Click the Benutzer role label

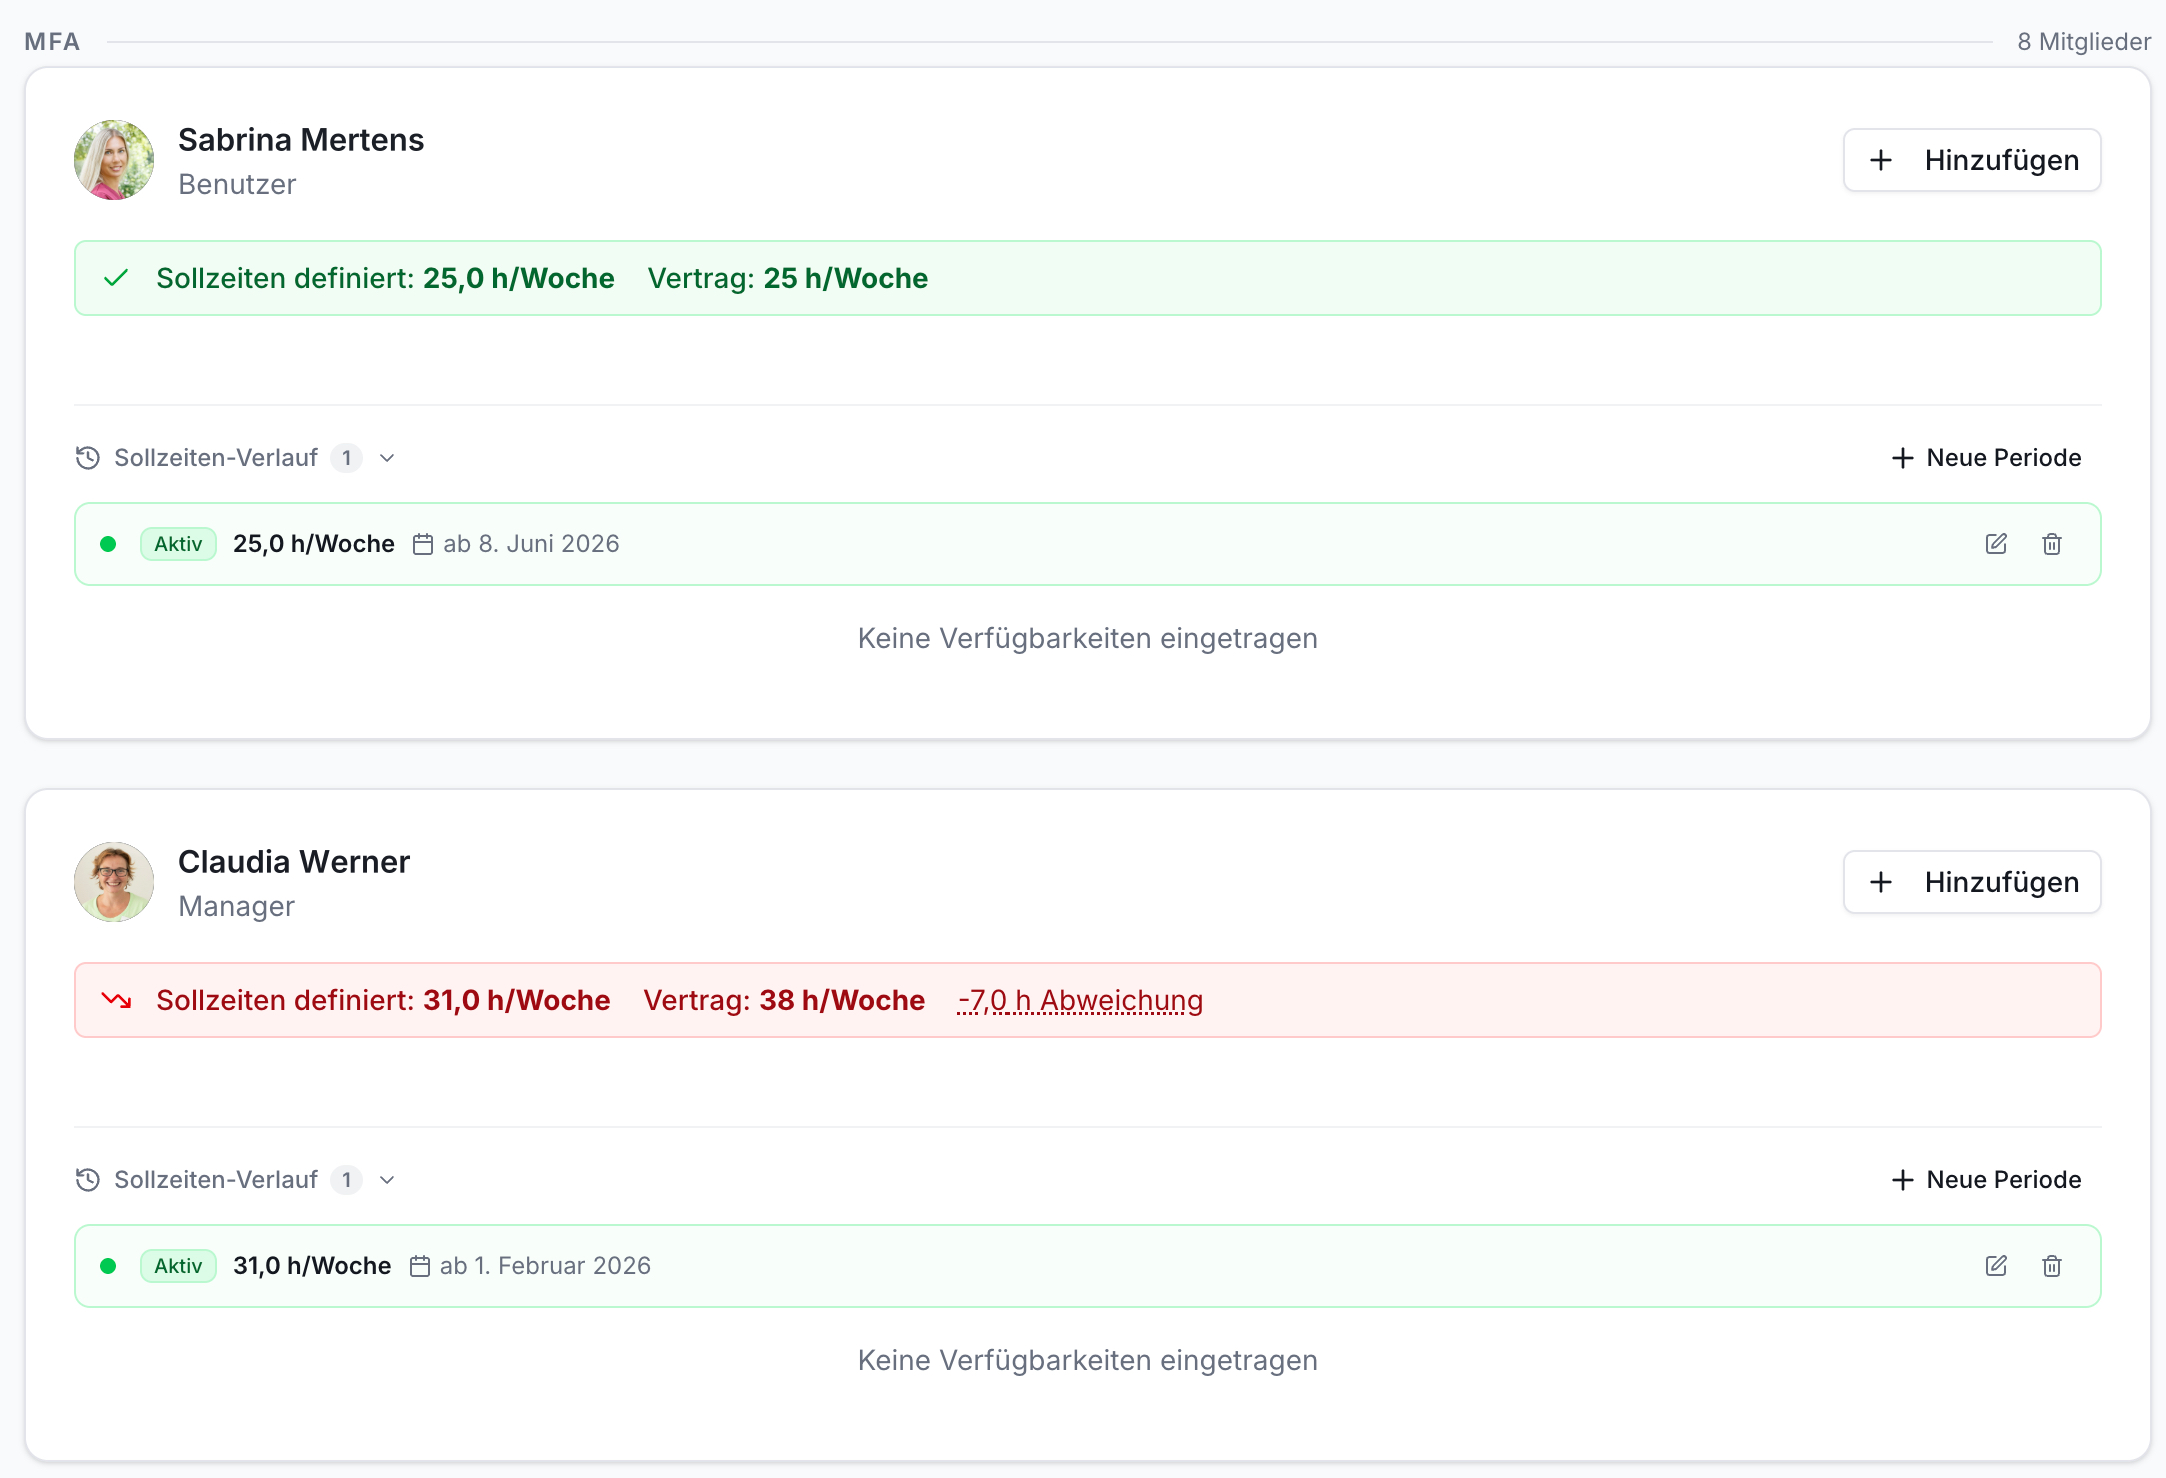click(237, 185)
